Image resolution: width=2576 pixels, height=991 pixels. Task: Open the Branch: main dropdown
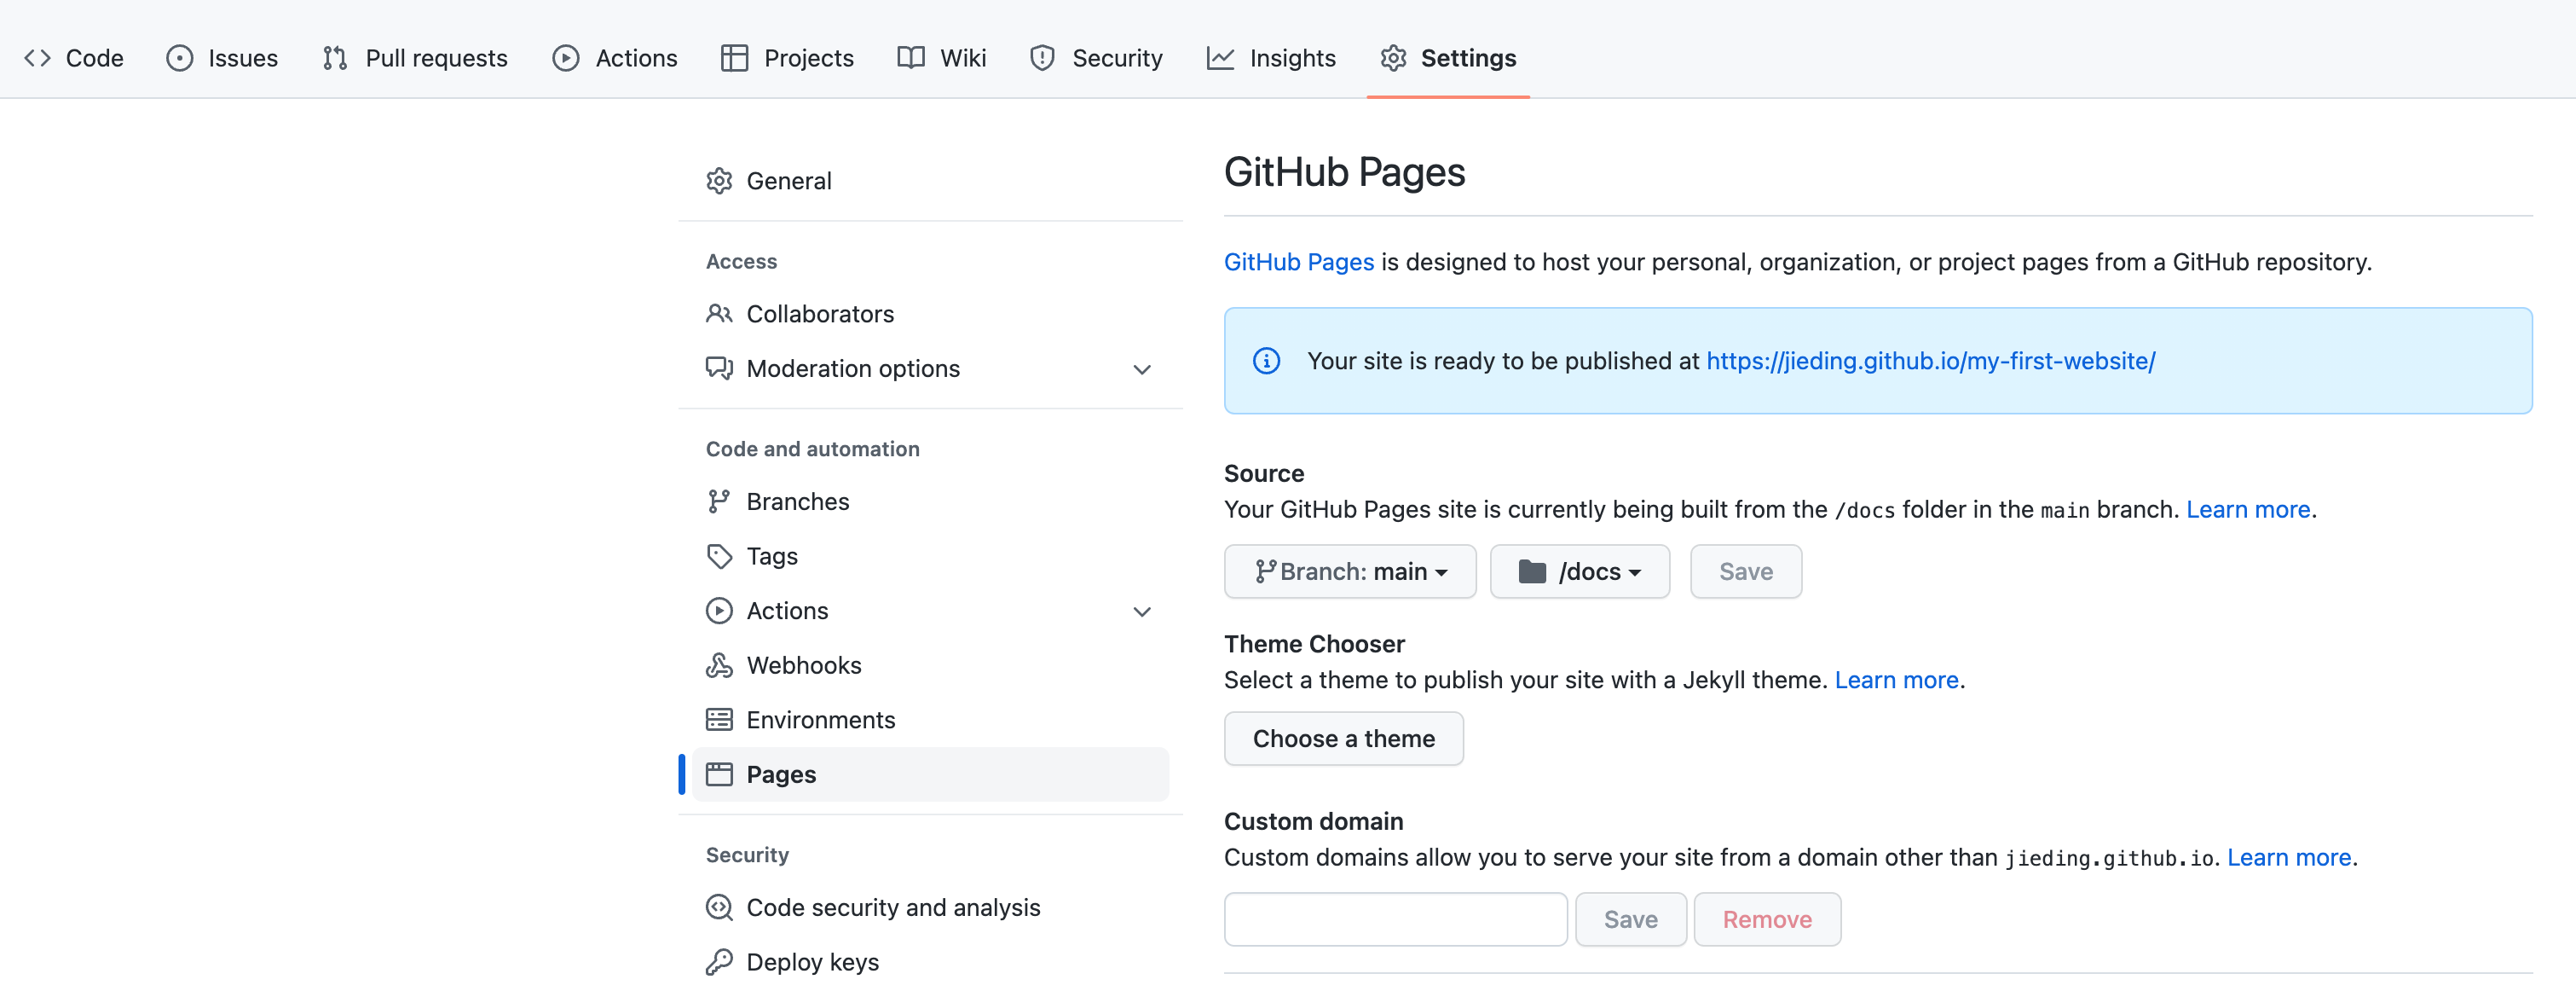1349,571
